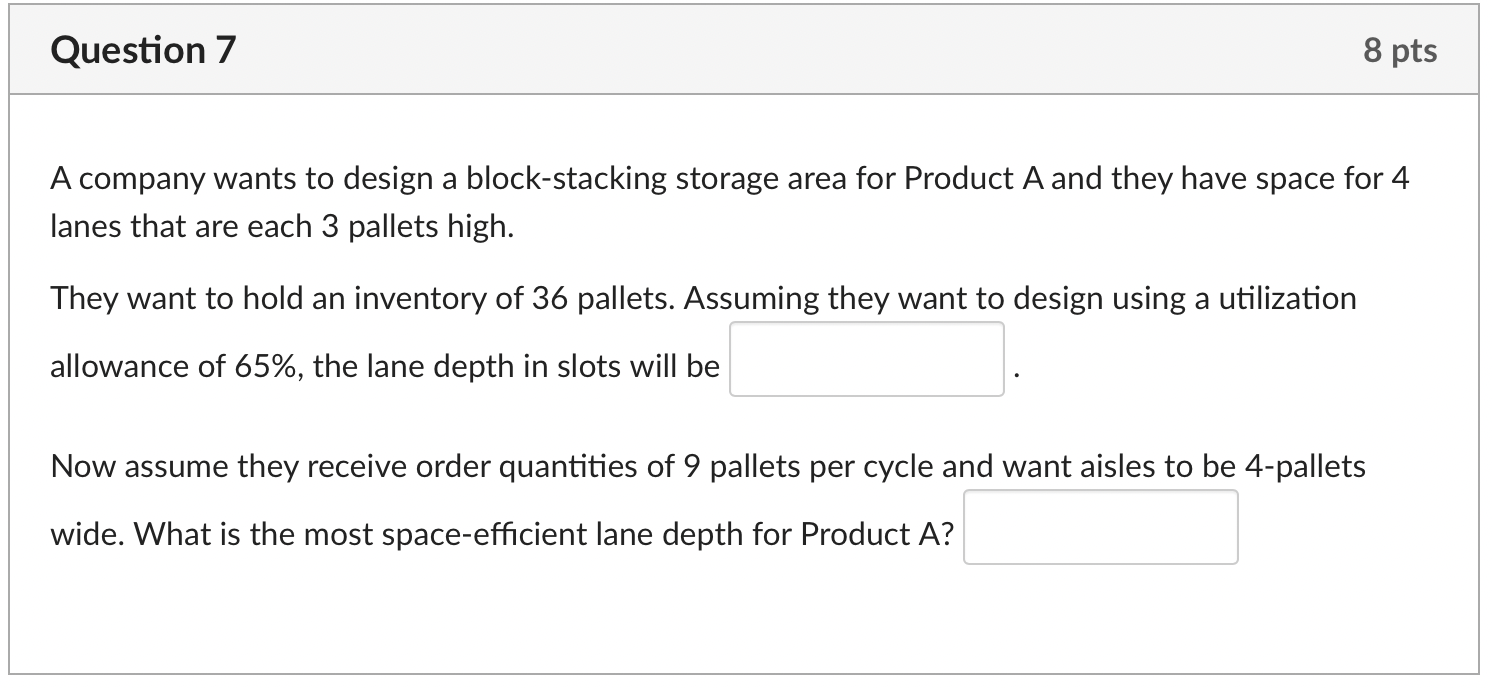Viewport: 1492px width, 688px height.
Task: Click the field following Product A question mark
Action: pos(1100,526)
